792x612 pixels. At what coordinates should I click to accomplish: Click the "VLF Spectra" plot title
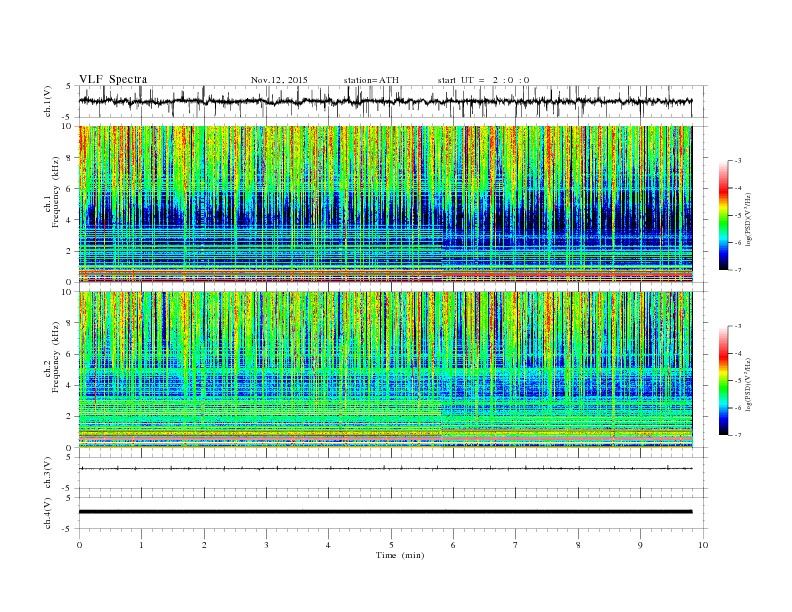pos(113,79)
